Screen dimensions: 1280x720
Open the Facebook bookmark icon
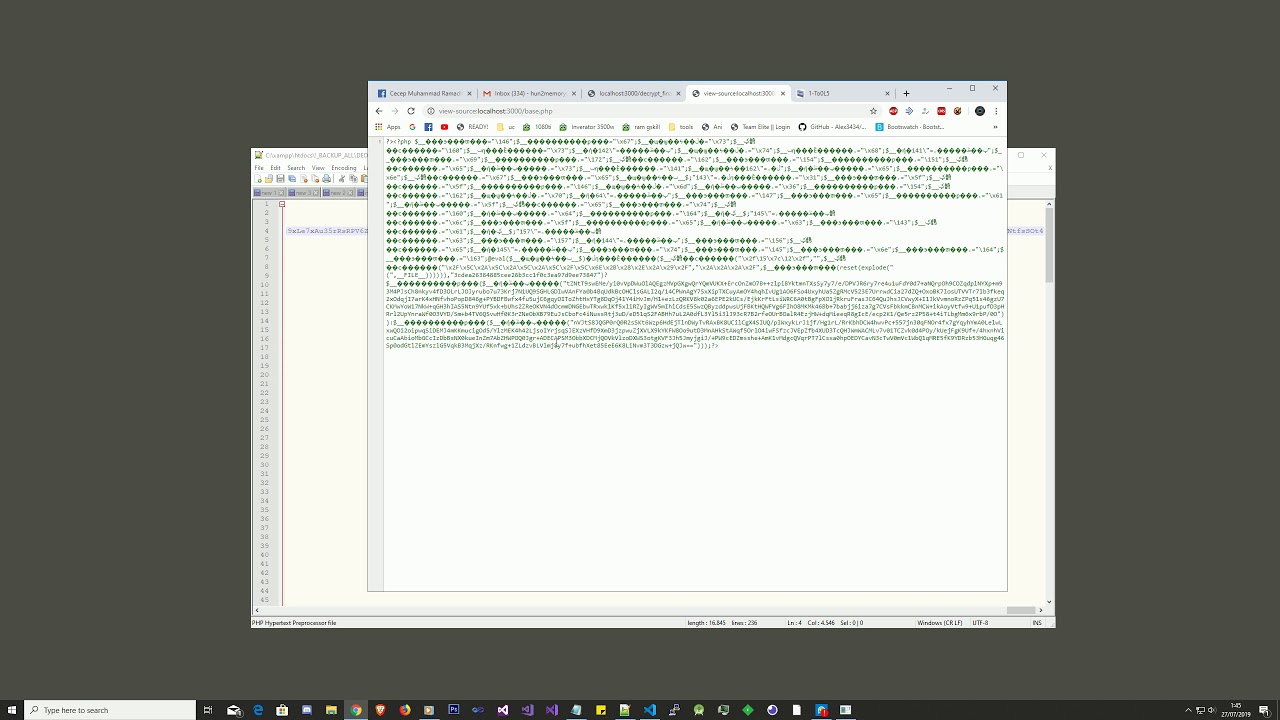(428, 127)
